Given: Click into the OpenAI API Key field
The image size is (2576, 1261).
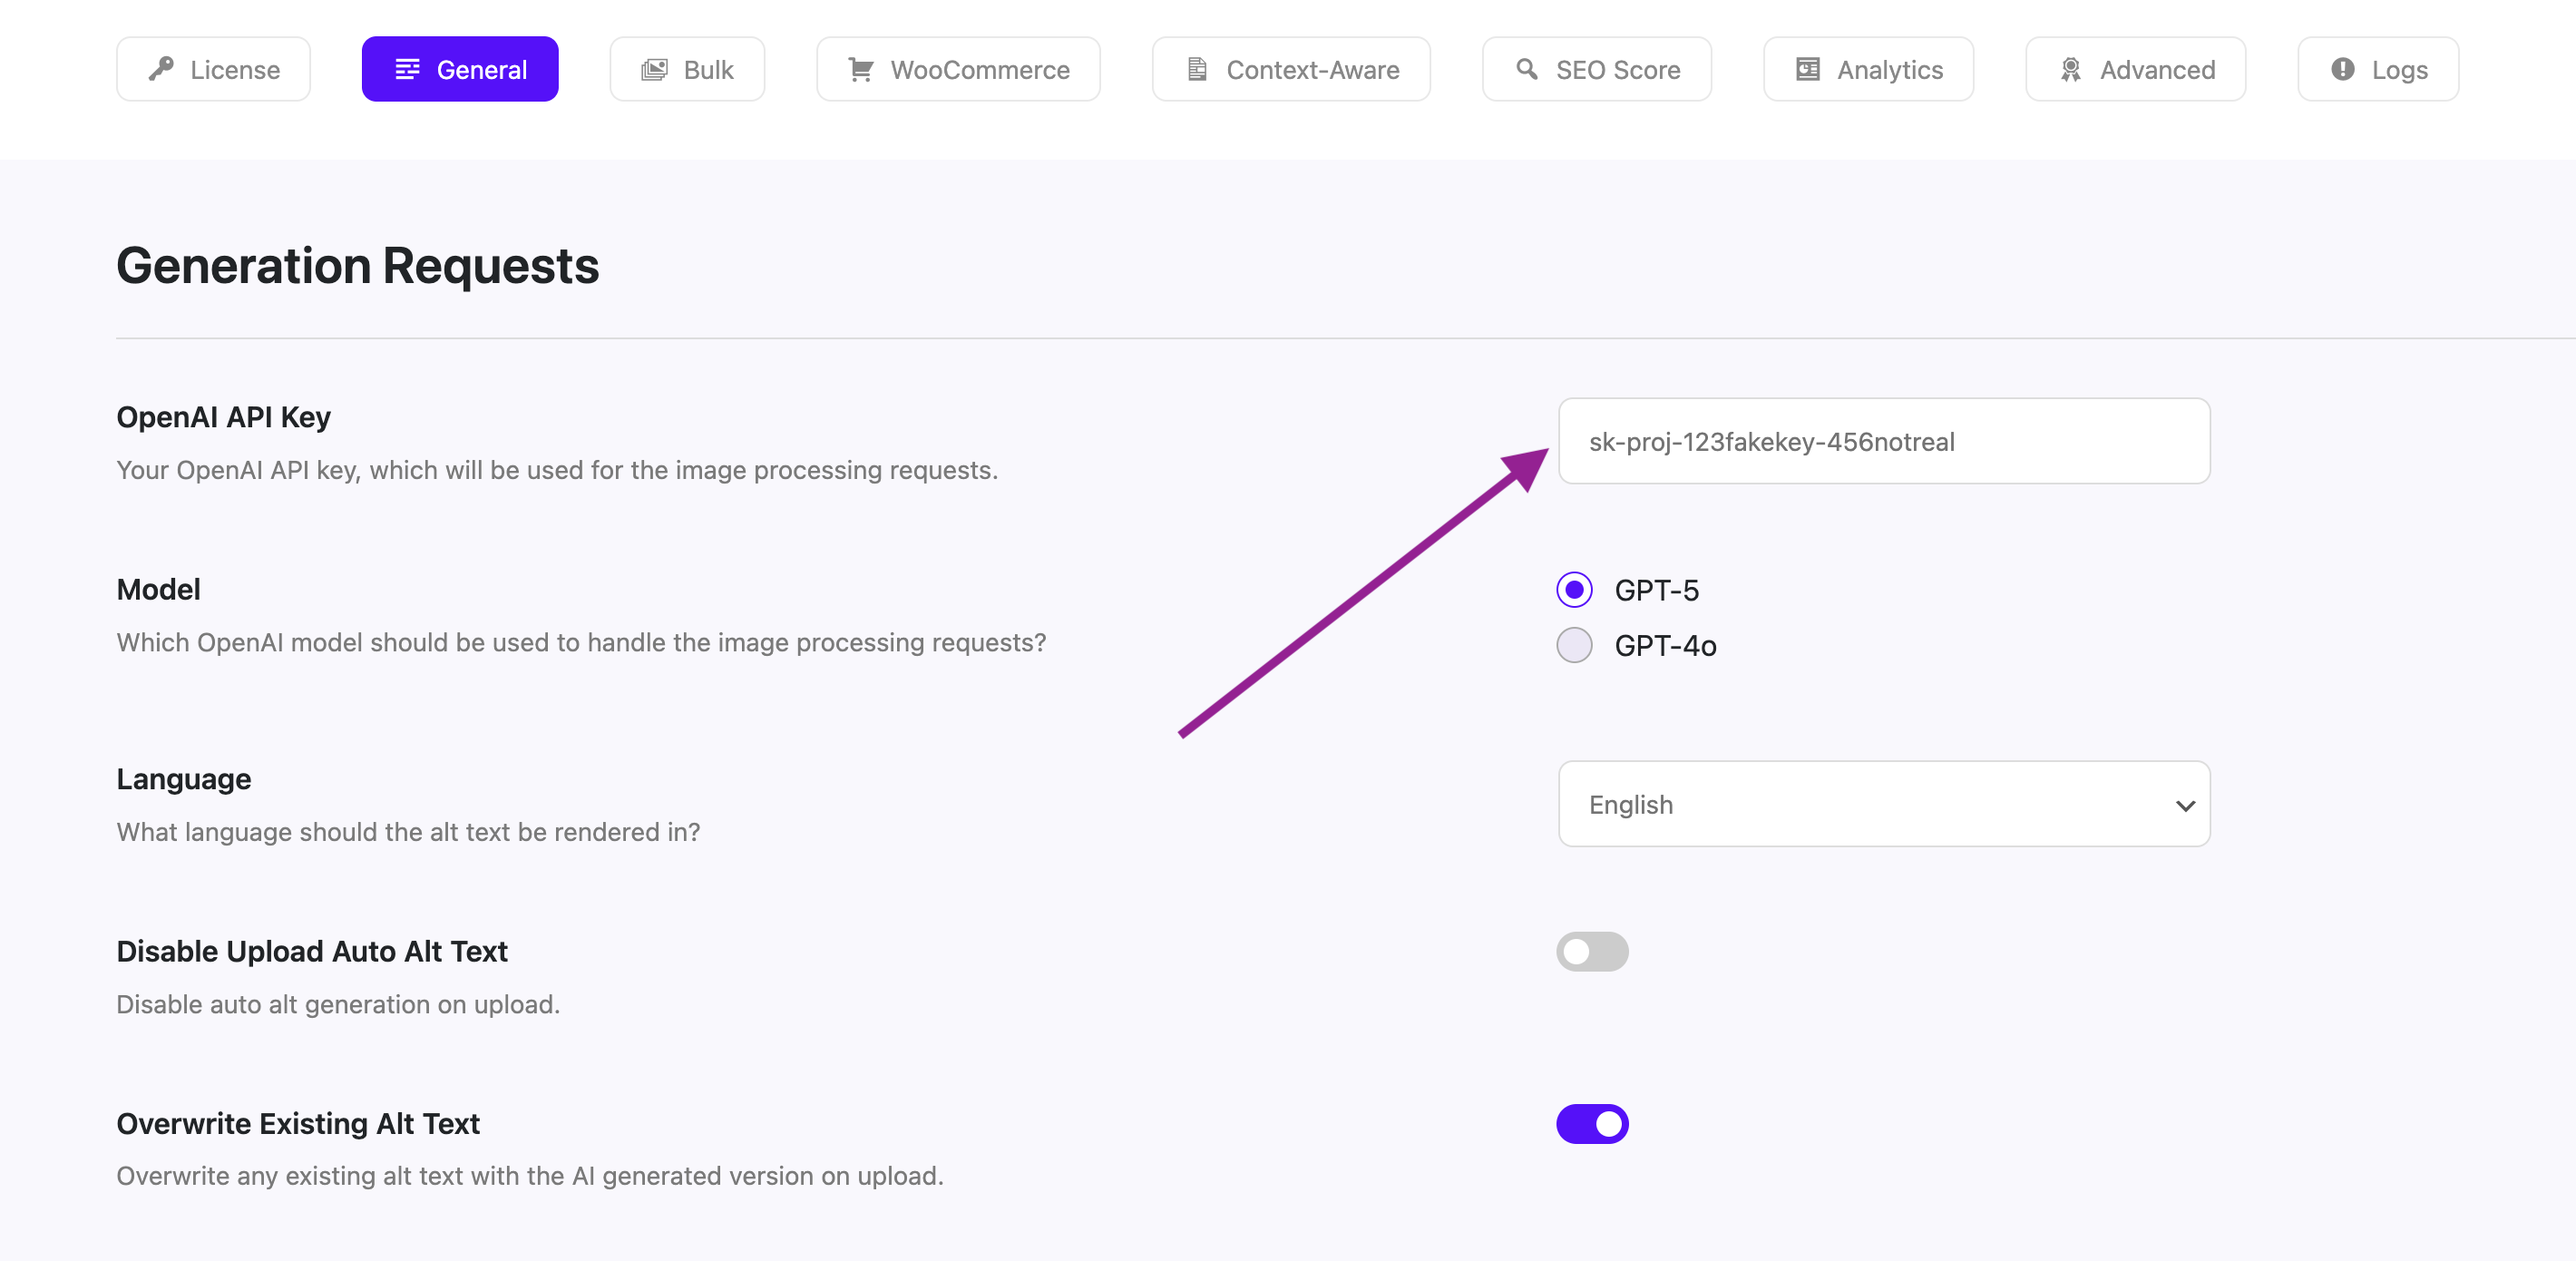Looking at the screenshot, I should coord(1884,442).
